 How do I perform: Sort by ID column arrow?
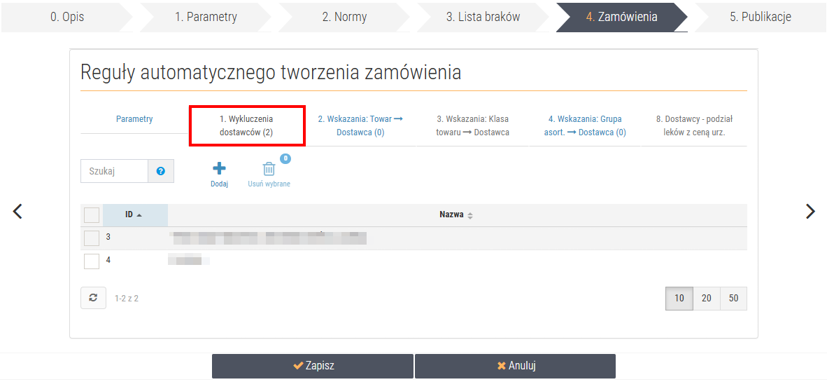coord(139,215)
